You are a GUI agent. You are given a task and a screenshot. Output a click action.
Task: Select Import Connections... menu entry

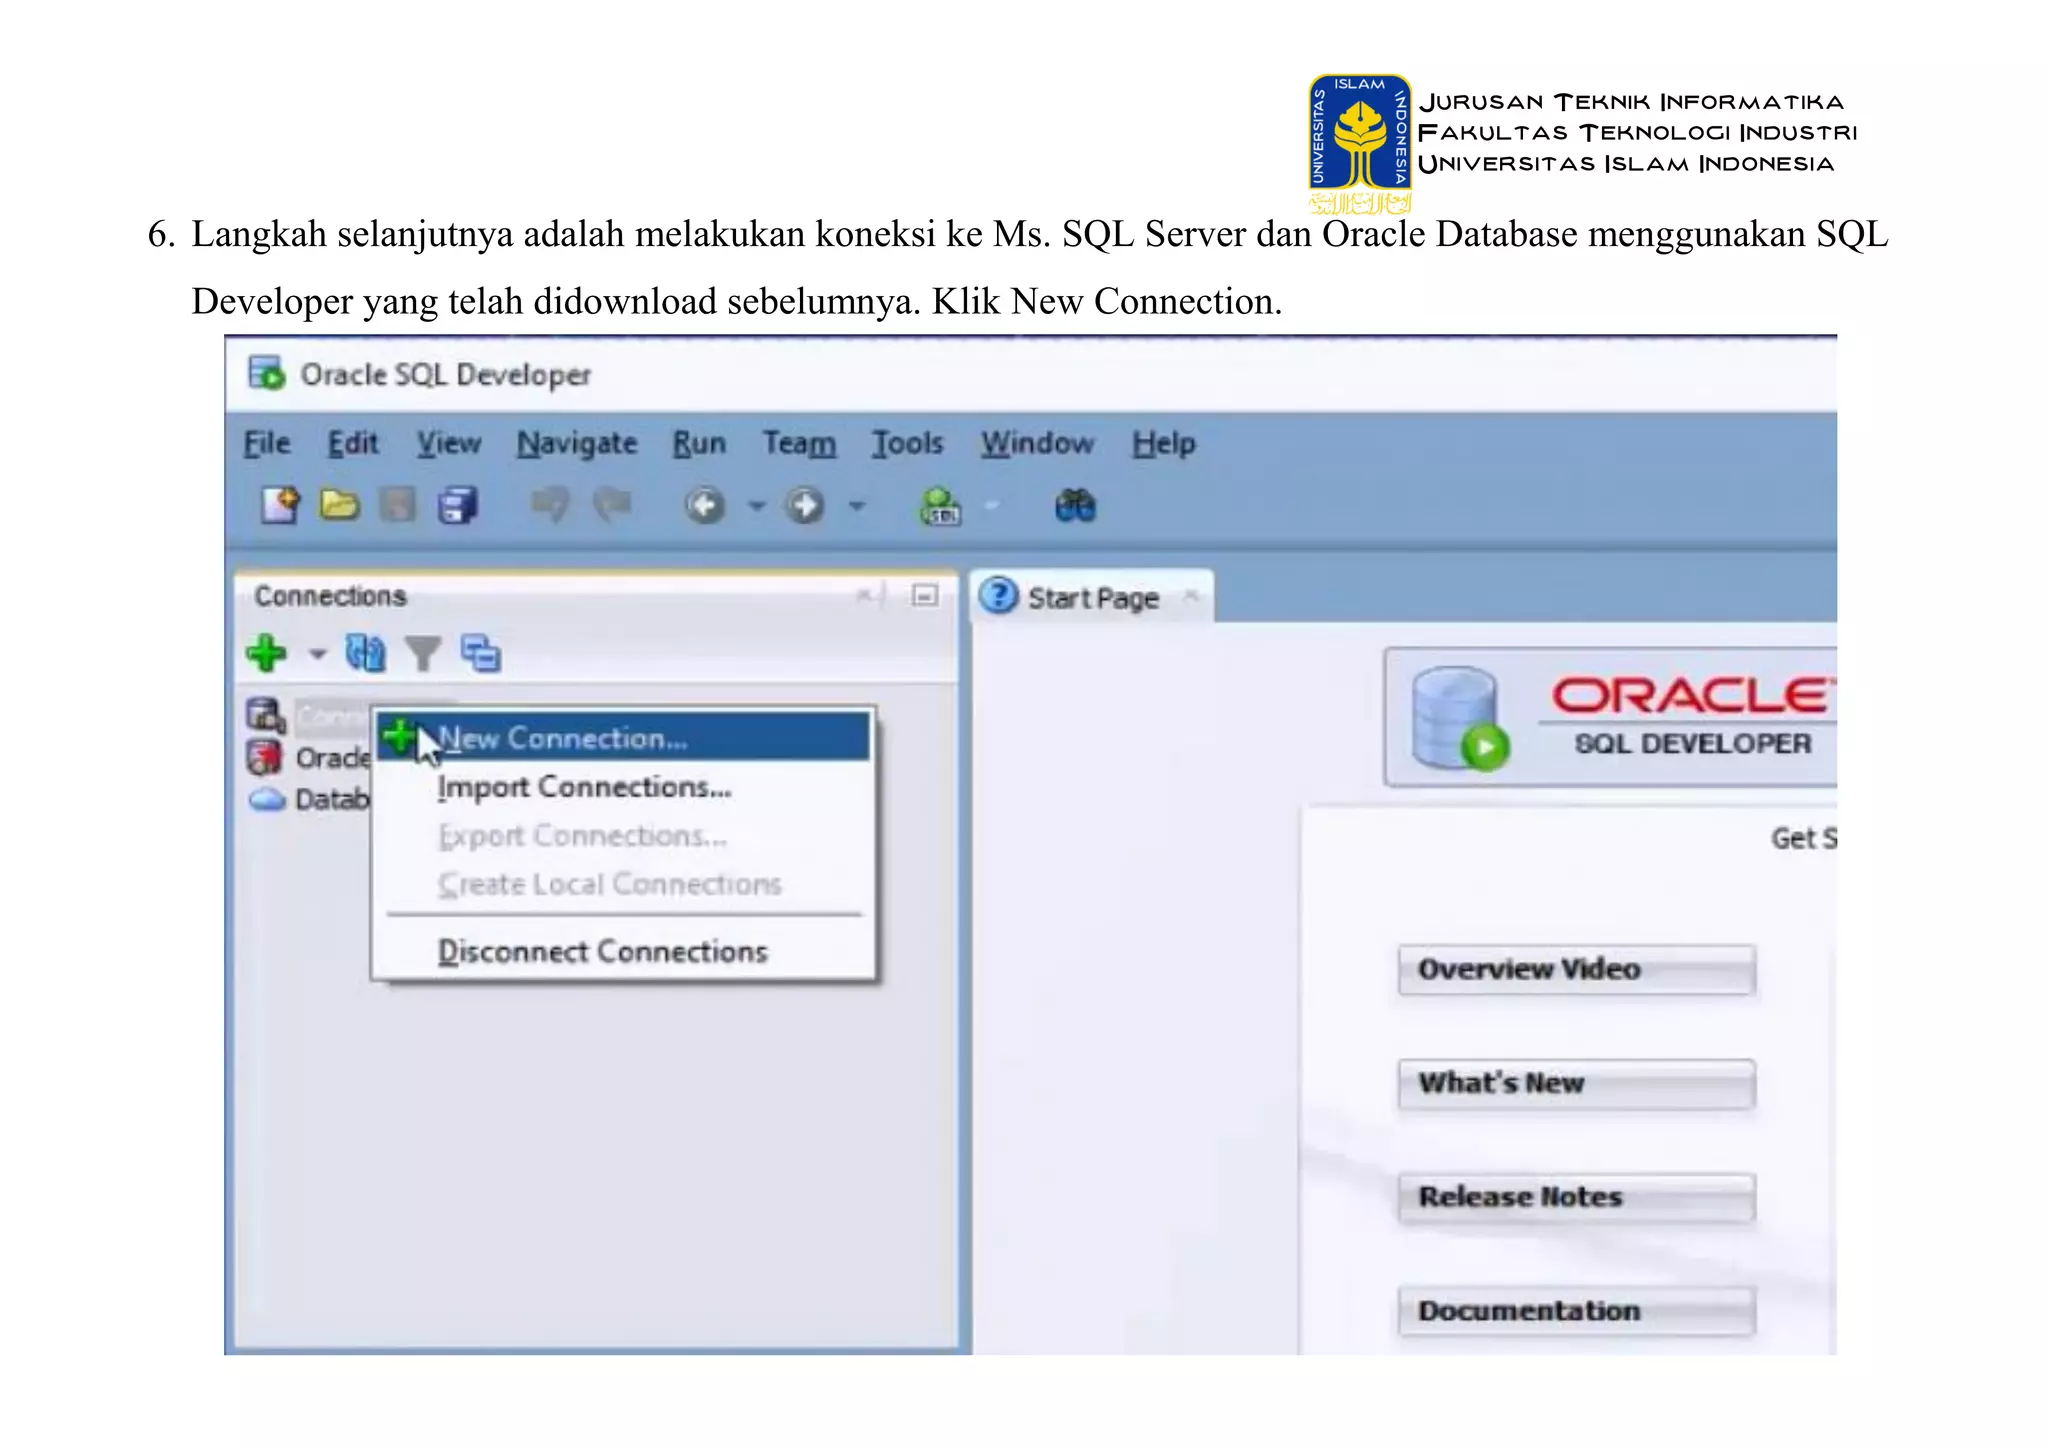point(624,787)
